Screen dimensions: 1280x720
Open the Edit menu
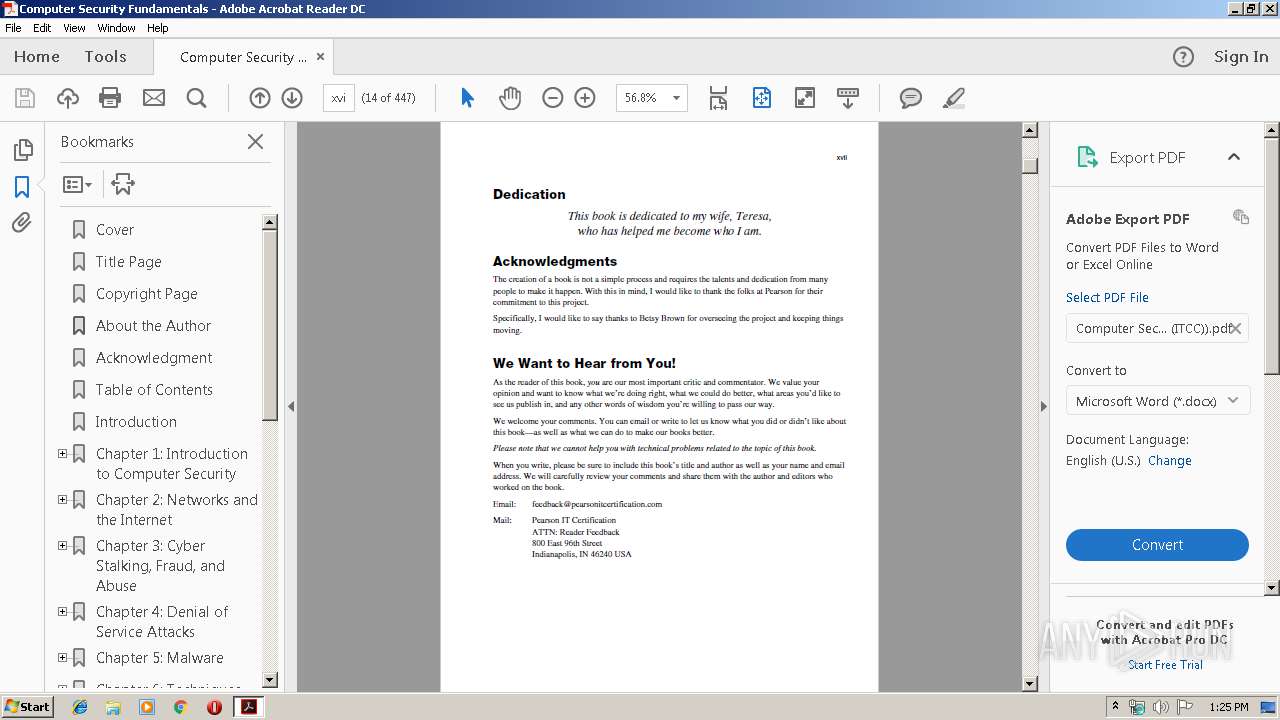(42, 28)
